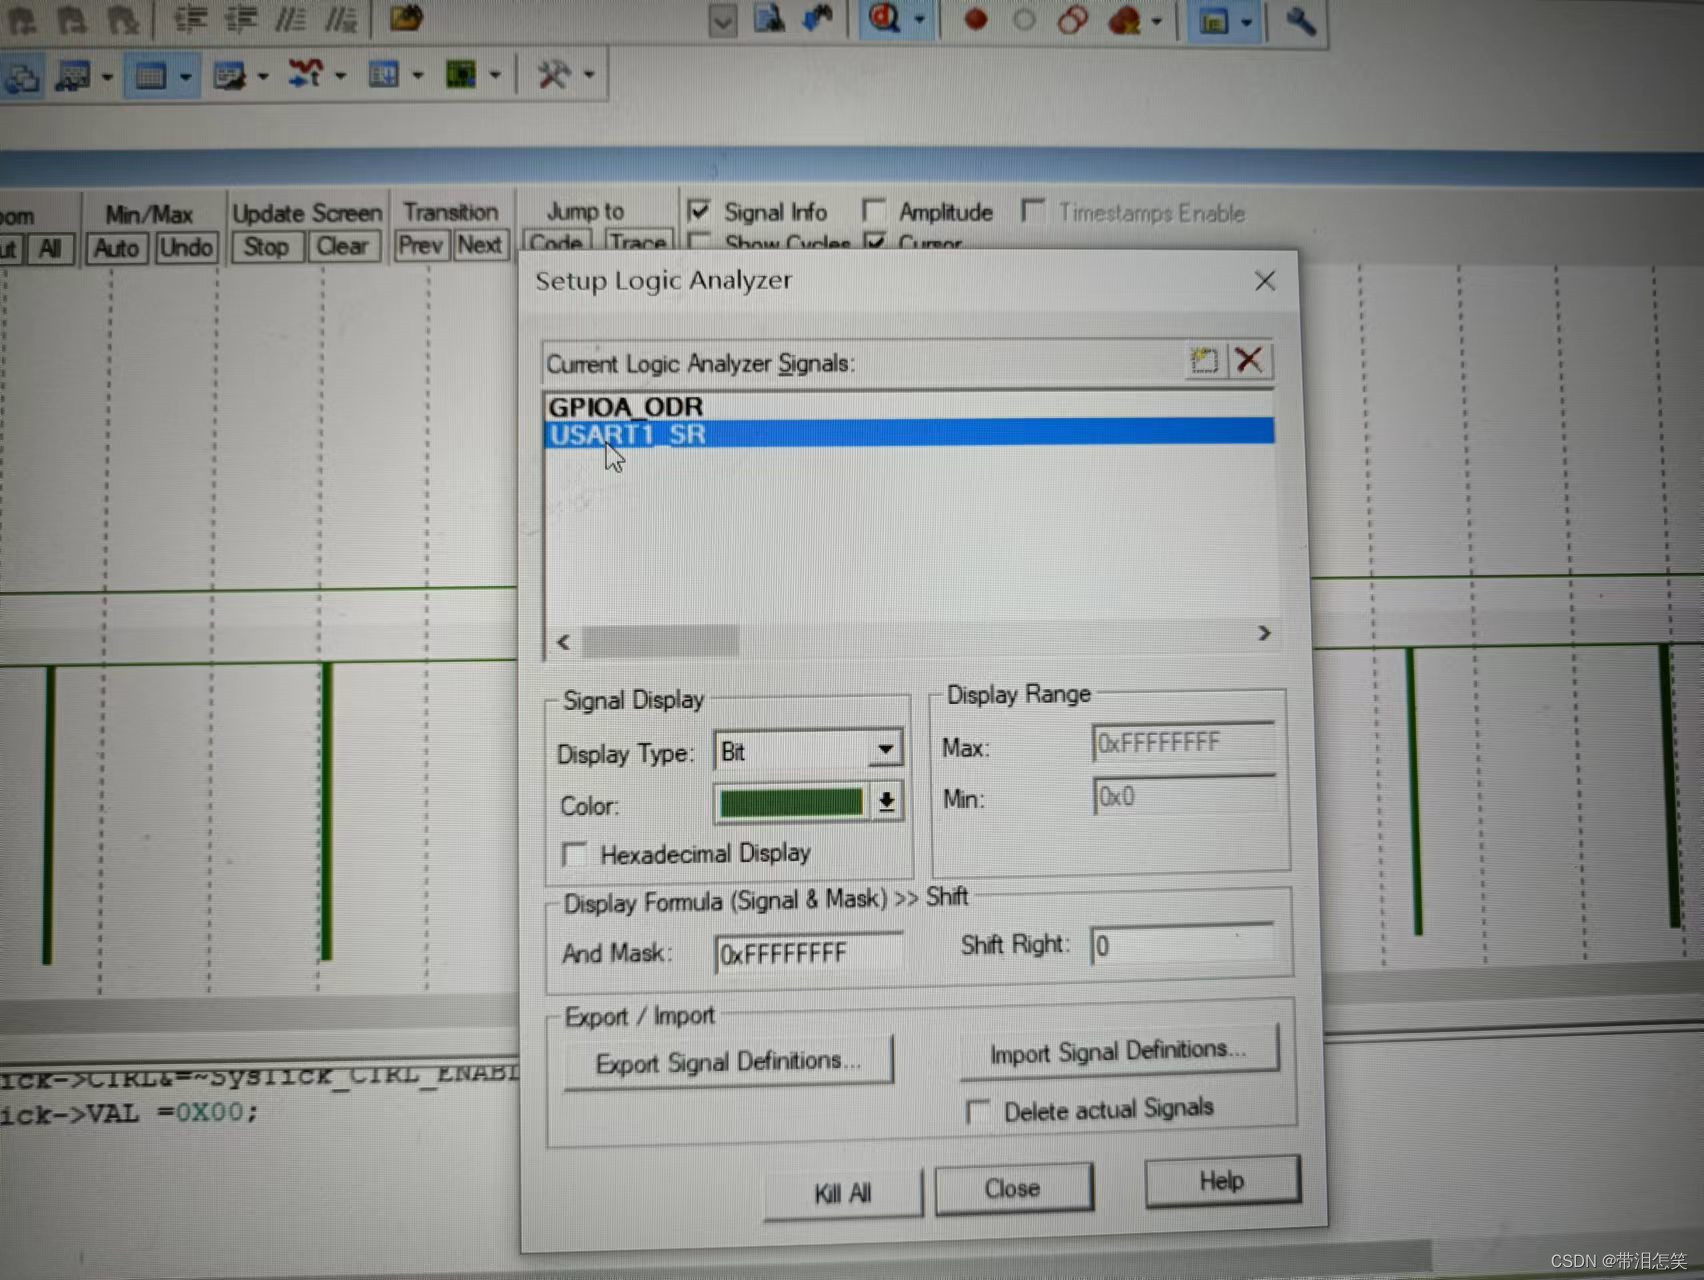1704x1280 pixels.
Task: Expand the Memory Windows dropdown arrow
Action: coord(186,76)
